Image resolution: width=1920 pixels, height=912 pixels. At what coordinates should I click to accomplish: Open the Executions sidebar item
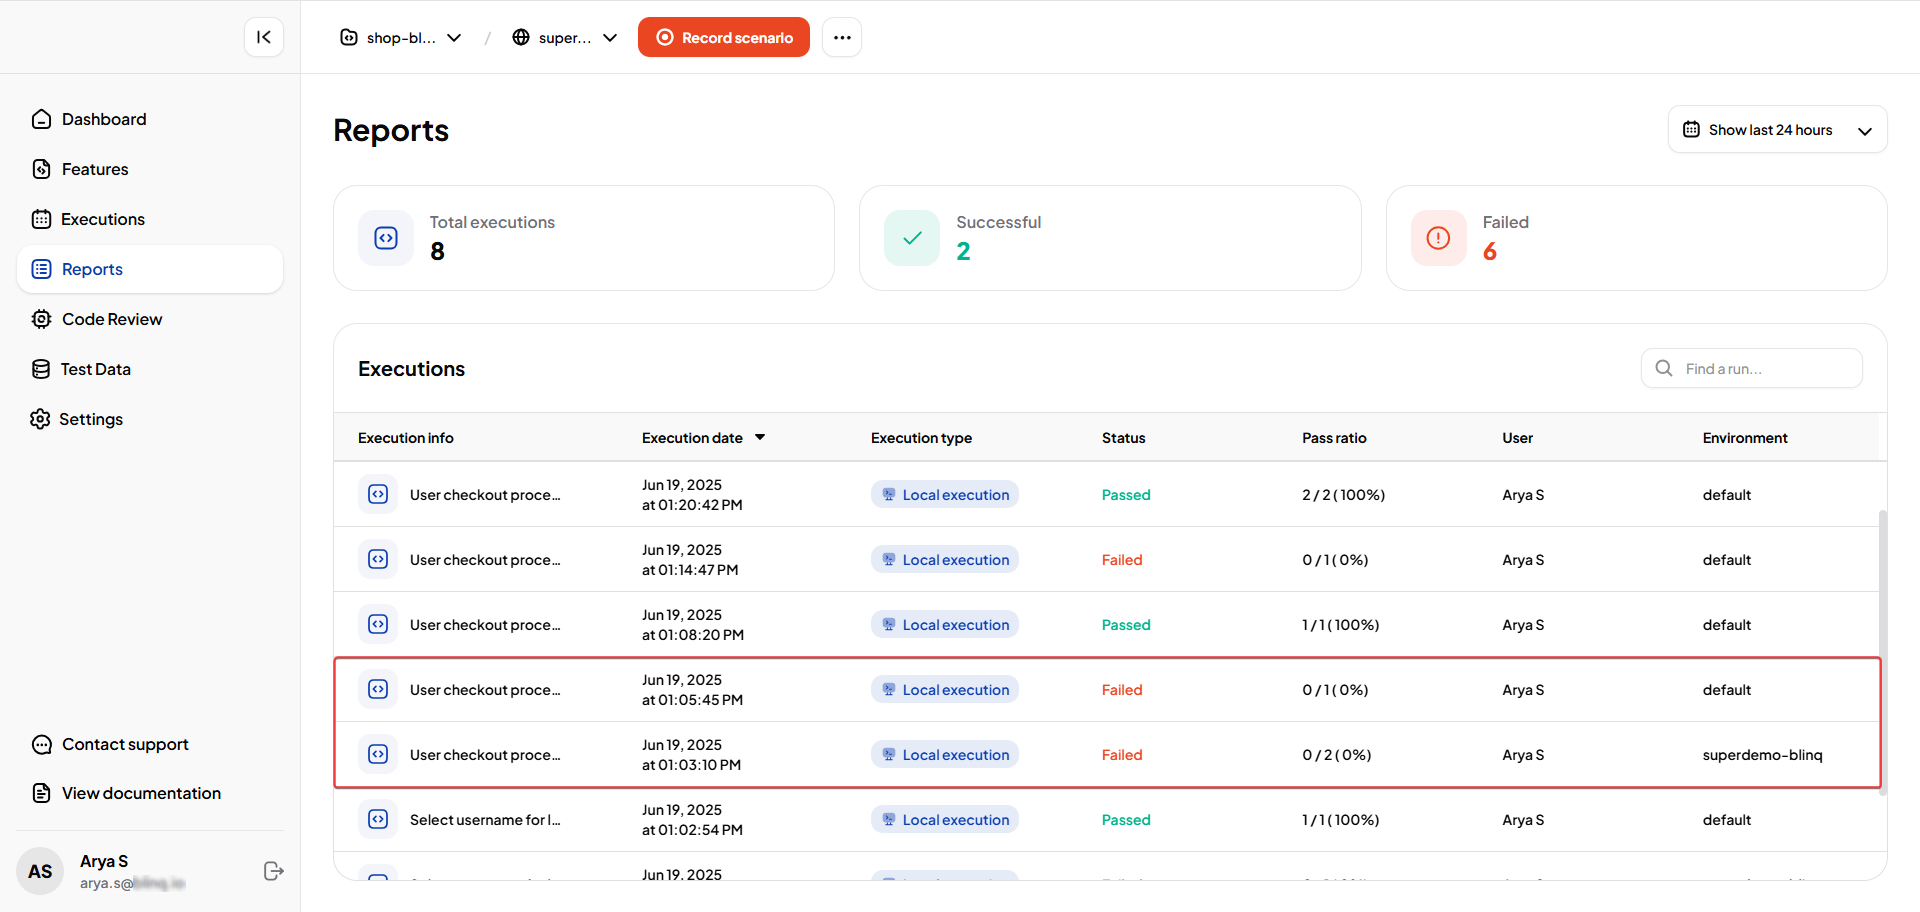click(x=102, y=219)
